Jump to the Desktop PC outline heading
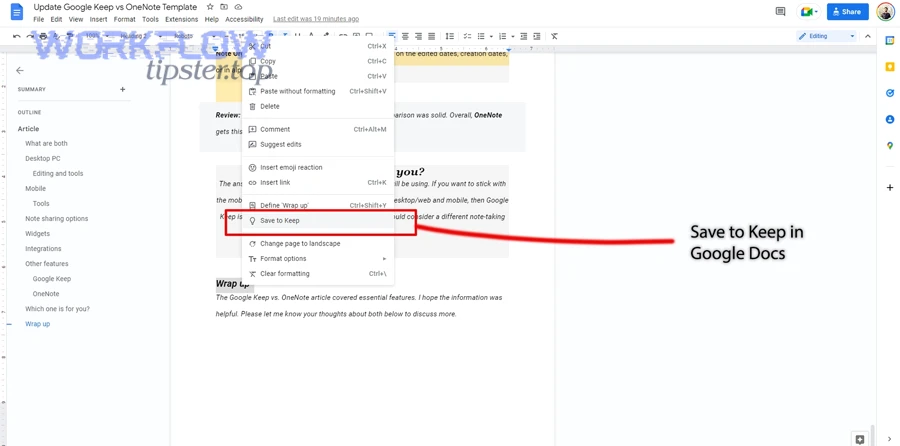The height and width of the screenshot is (446, 900). click(42, 158)
